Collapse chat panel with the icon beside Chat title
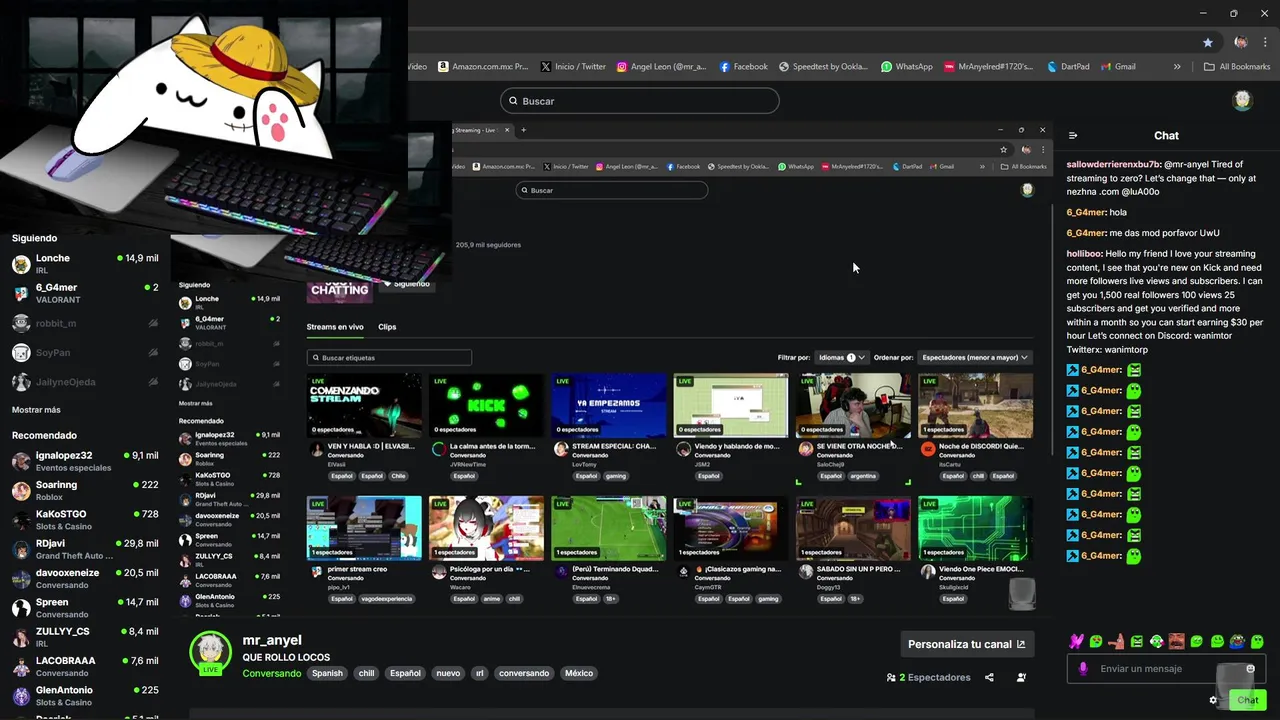1280x720 pixels. click(x=1073, y=136)
